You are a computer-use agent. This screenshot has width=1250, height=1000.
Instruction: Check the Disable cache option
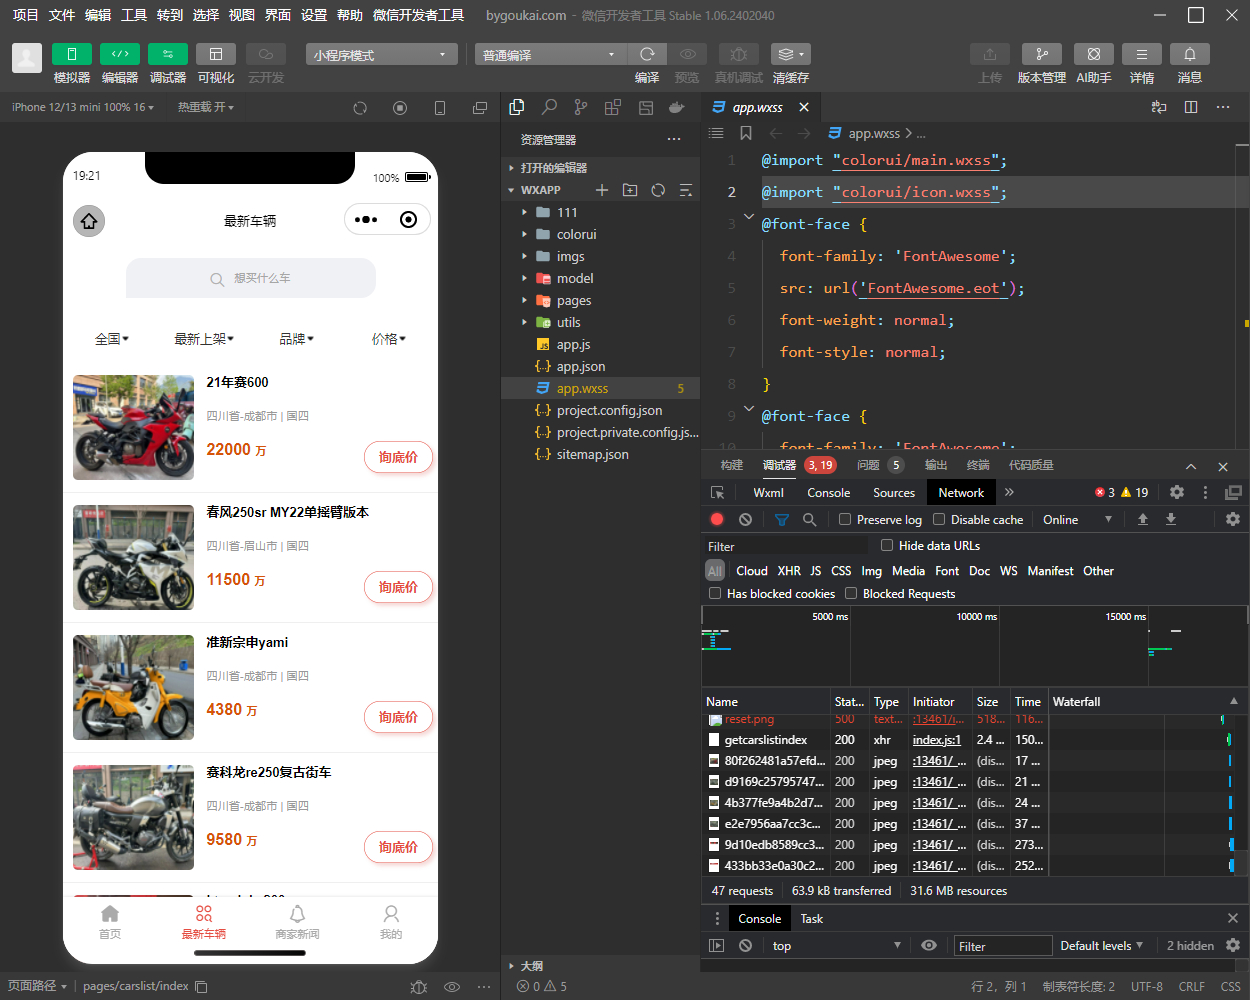click(x=939, y=519)
